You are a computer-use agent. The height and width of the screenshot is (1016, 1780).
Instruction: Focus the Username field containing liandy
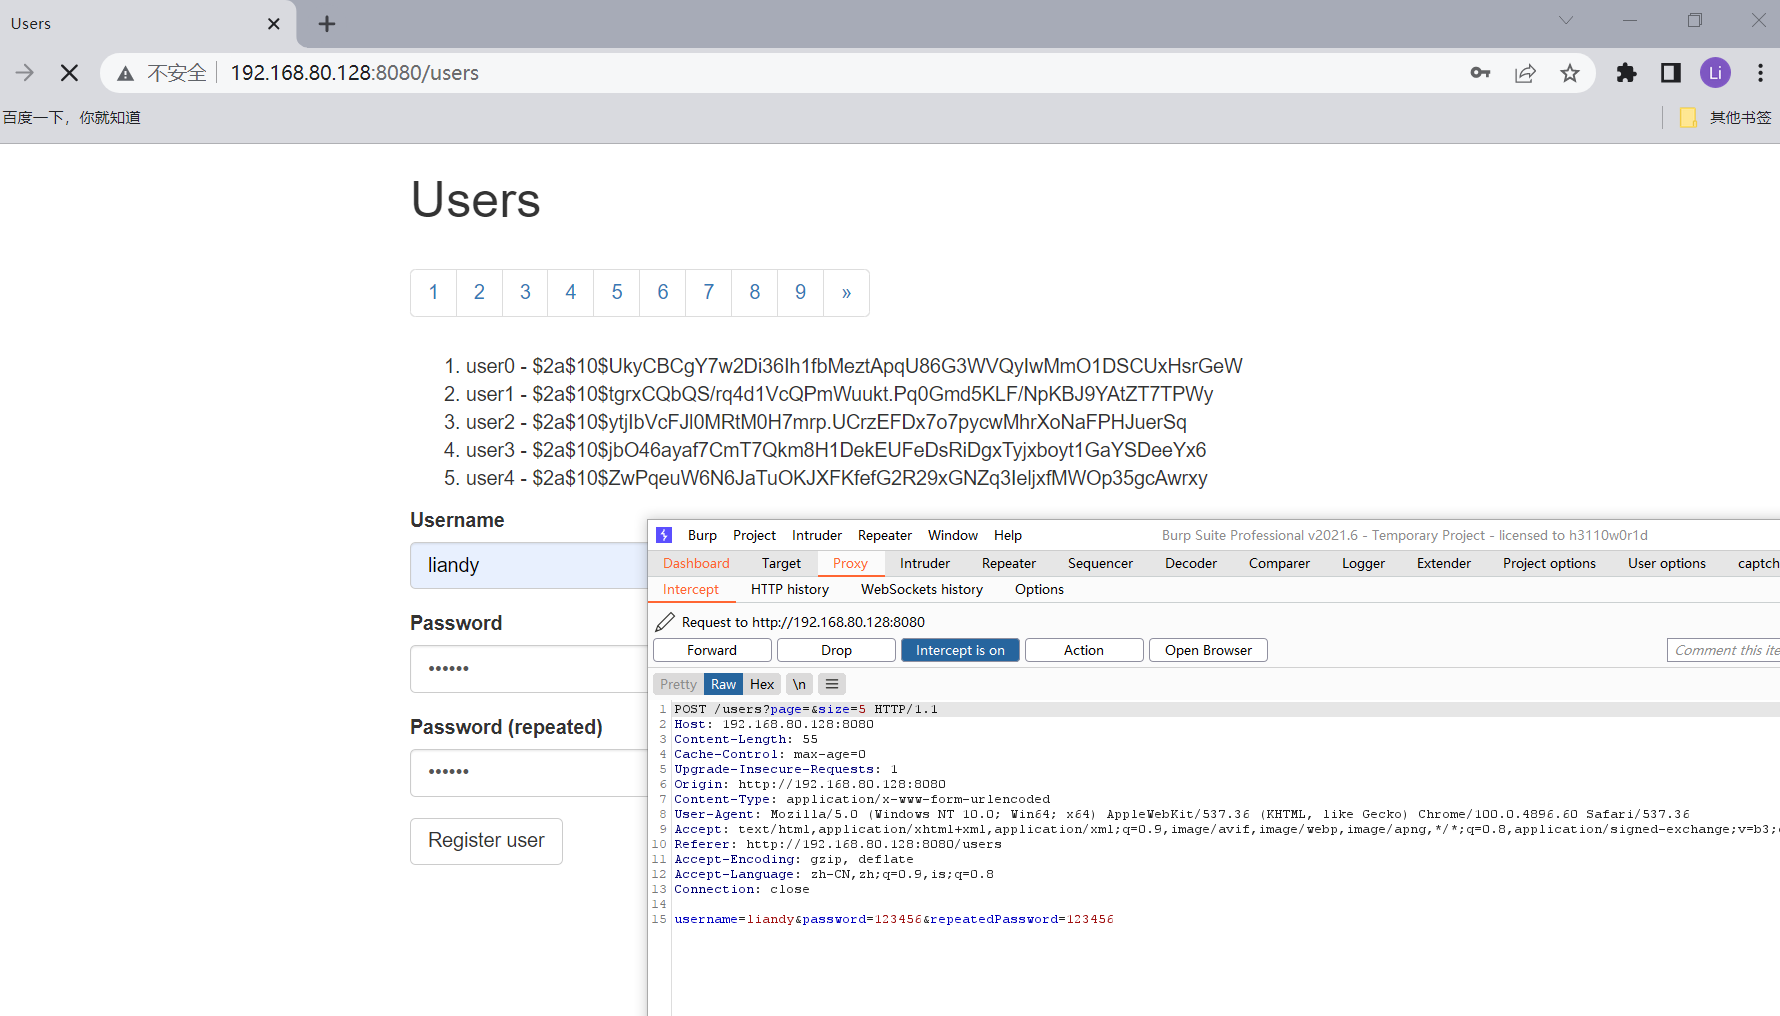[x=529, y=565]
